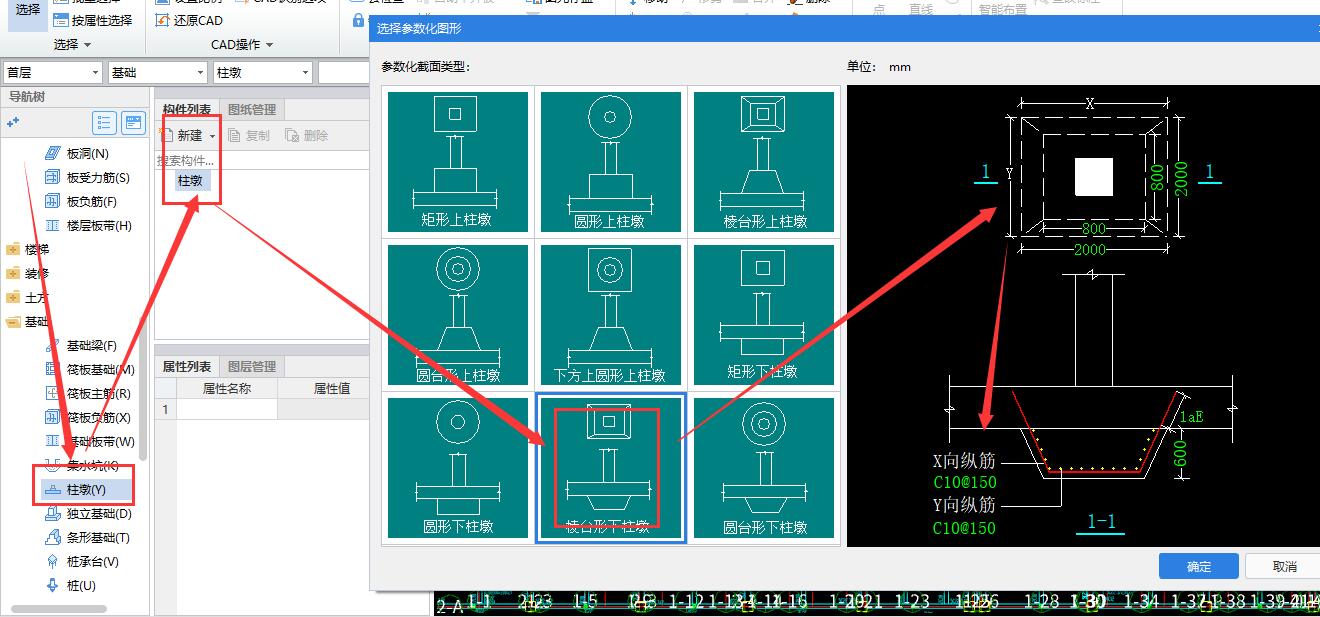Click 确定 to confirm selection

[1199, 566]
